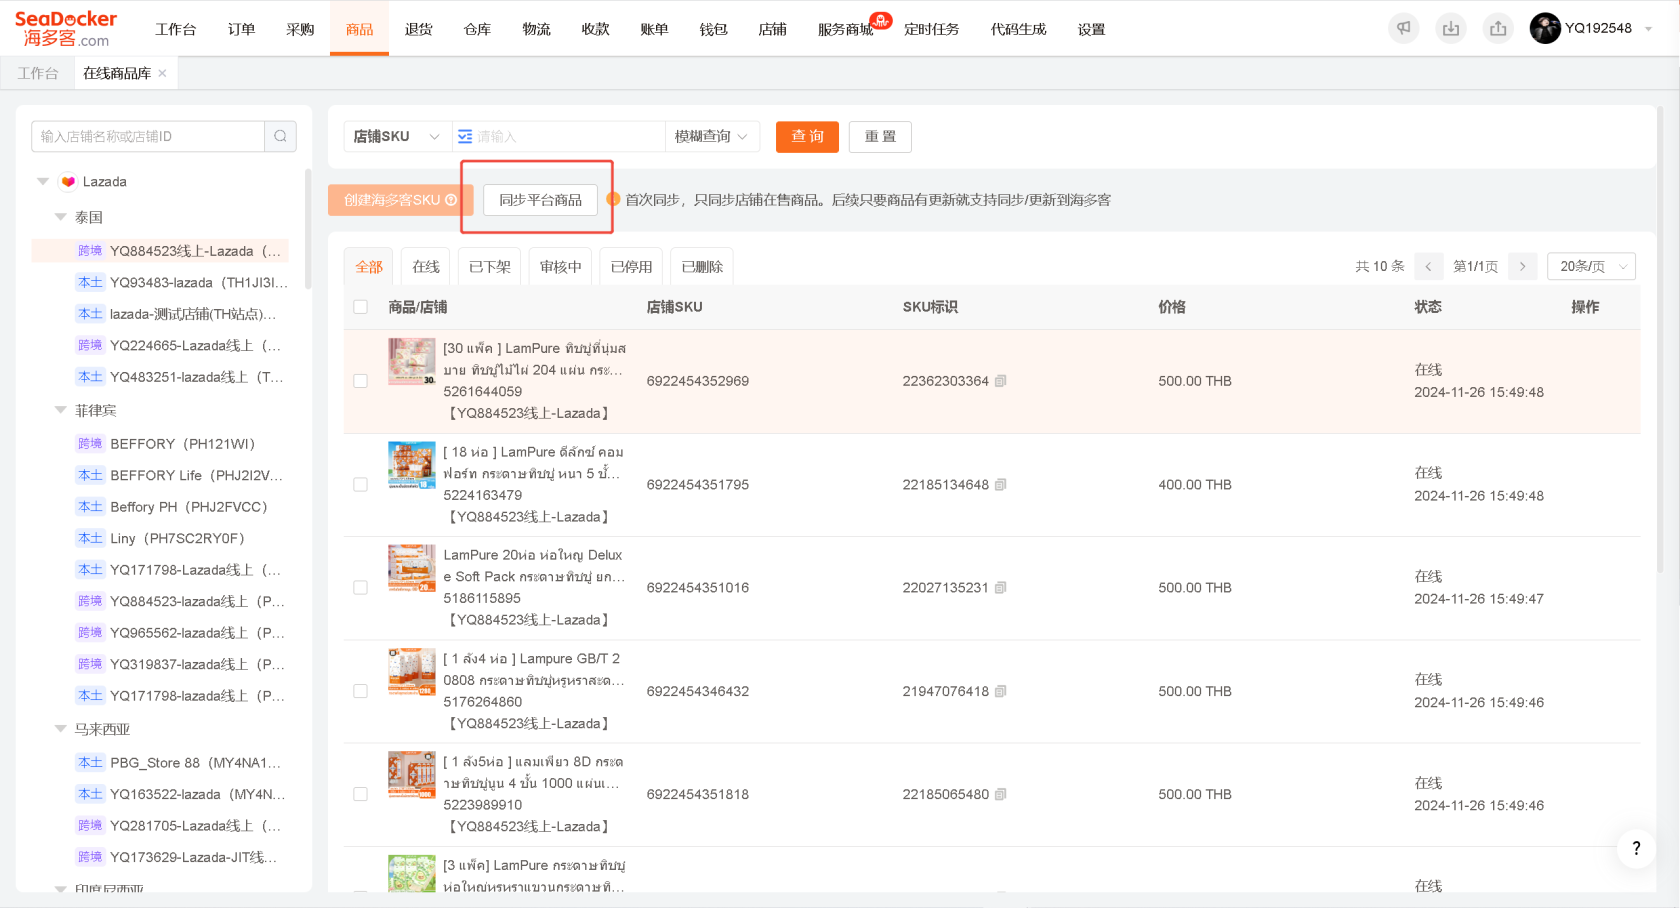The height and width of the screenshot is (908, 1680).
Task: Copy SKU标识 22362303364
Action: (1001, 381)
